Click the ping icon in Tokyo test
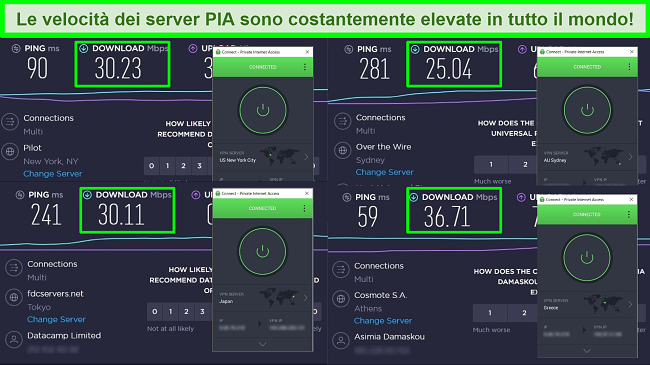 pos(19,195)
